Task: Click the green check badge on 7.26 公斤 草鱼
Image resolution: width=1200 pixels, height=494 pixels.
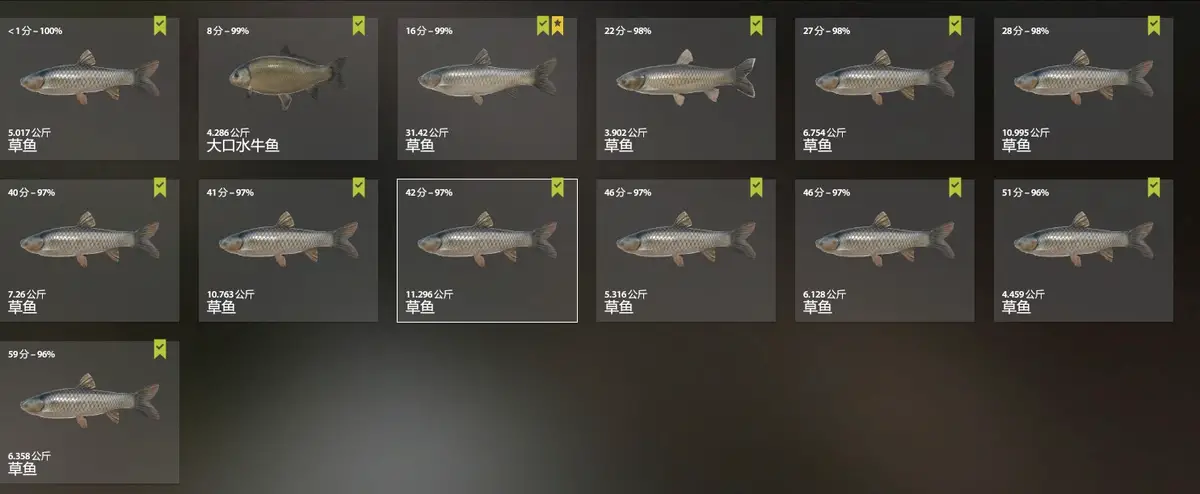Action: (160, 188)
